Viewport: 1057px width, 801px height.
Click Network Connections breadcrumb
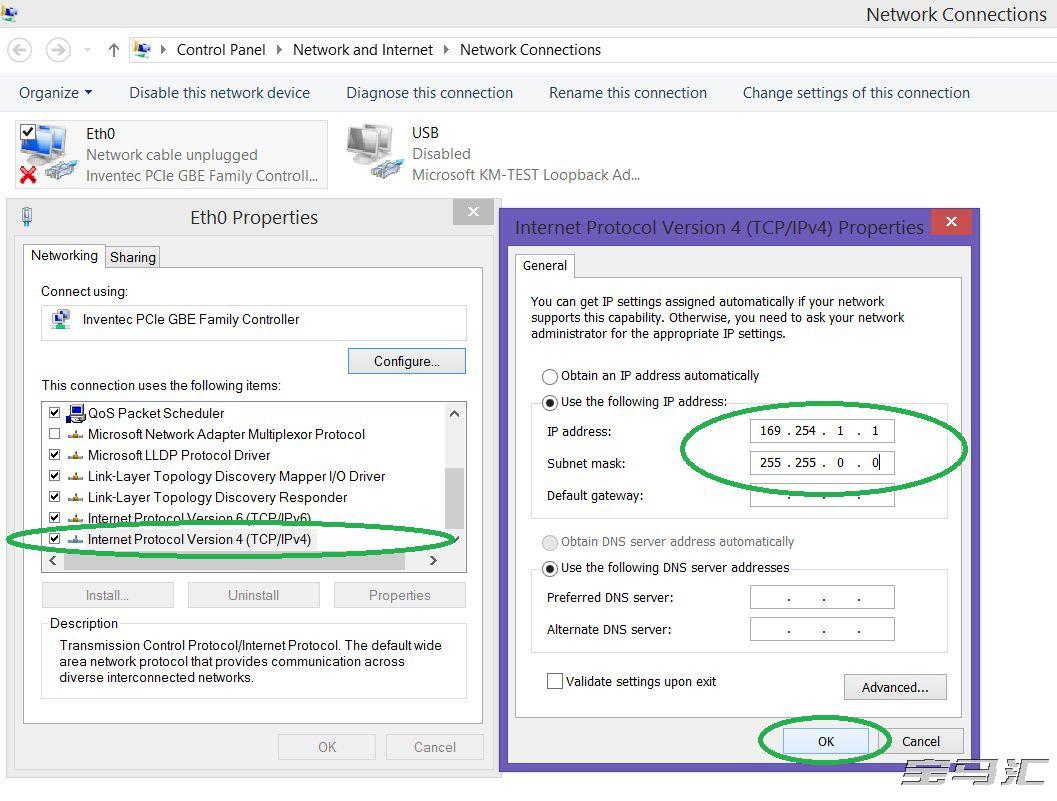pos(531,50)
